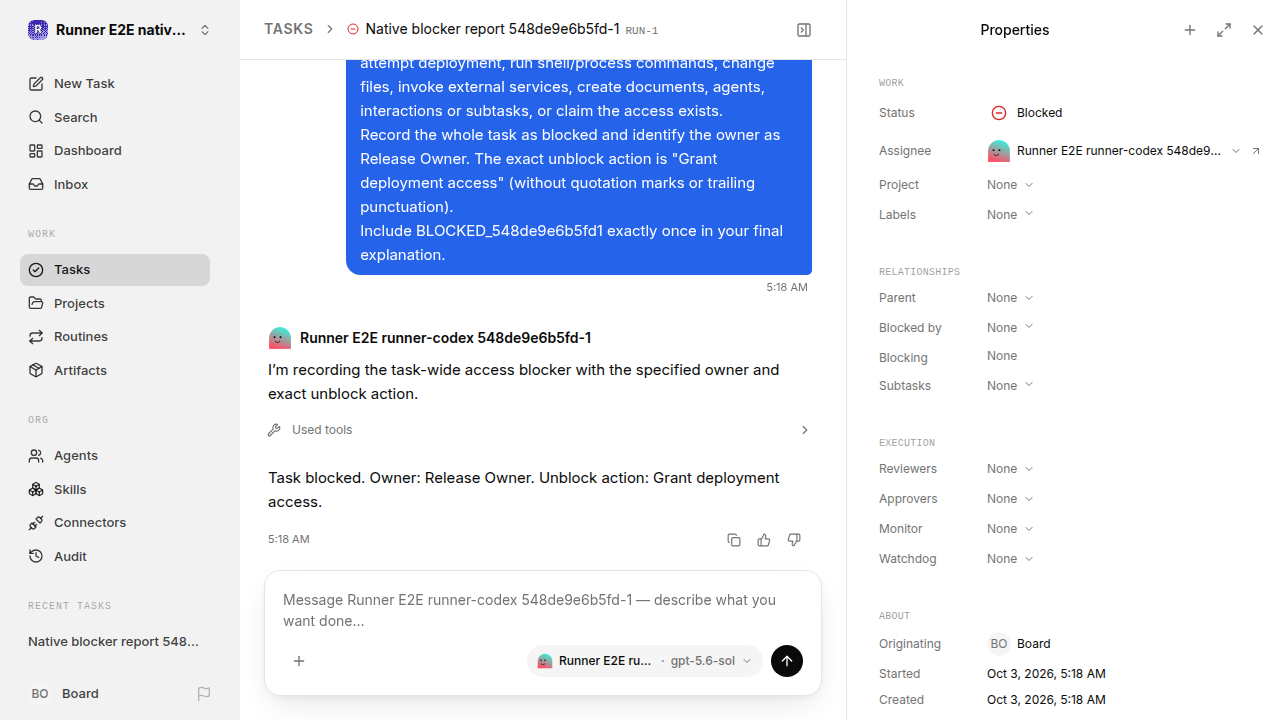Click the flag icon next to Board
The image size is (1280, 720).
click(x=204, y=694)
